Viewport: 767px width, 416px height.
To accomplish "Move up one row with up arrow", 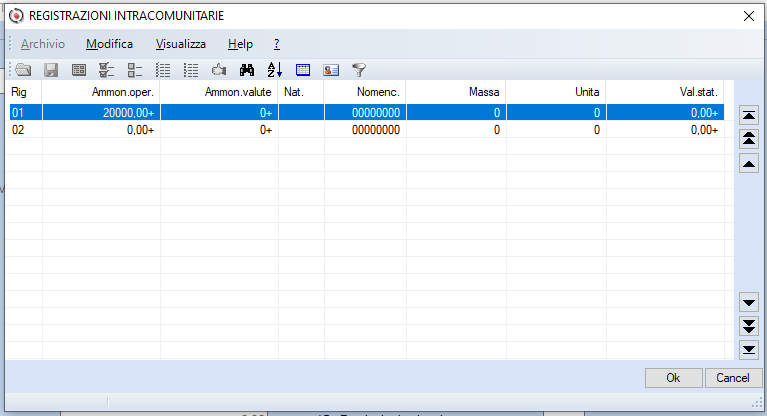I will point(749,163).
